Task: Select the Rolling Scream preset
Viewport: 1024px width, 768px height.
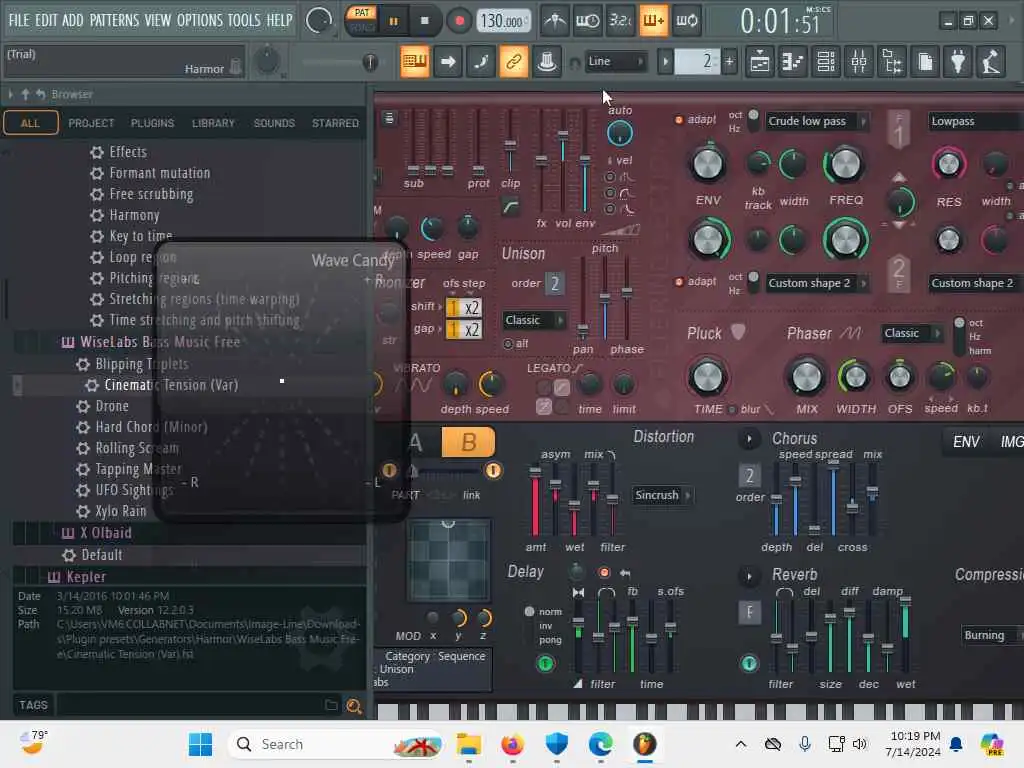Action: pyautogui.click(x=136, y=448)
